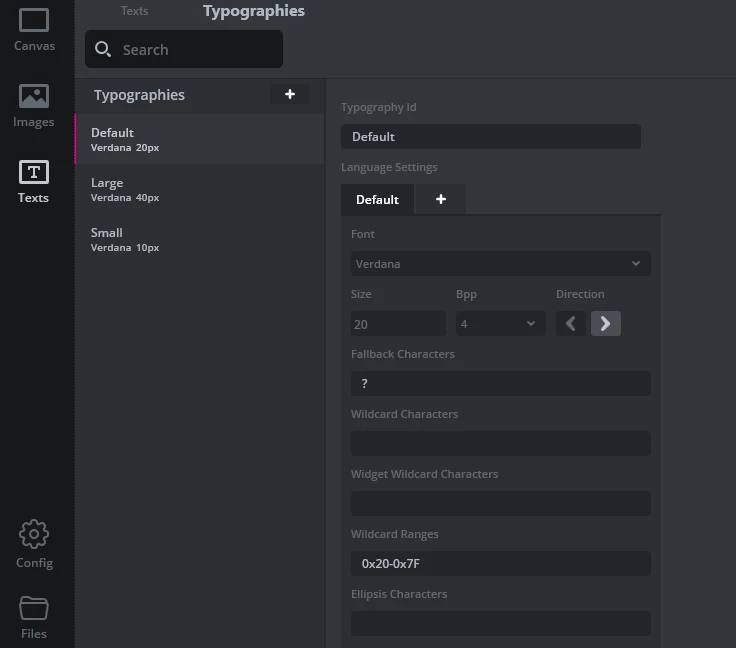Edit the Typography Id field
736x648 pixels.
[x=491, y=137]
